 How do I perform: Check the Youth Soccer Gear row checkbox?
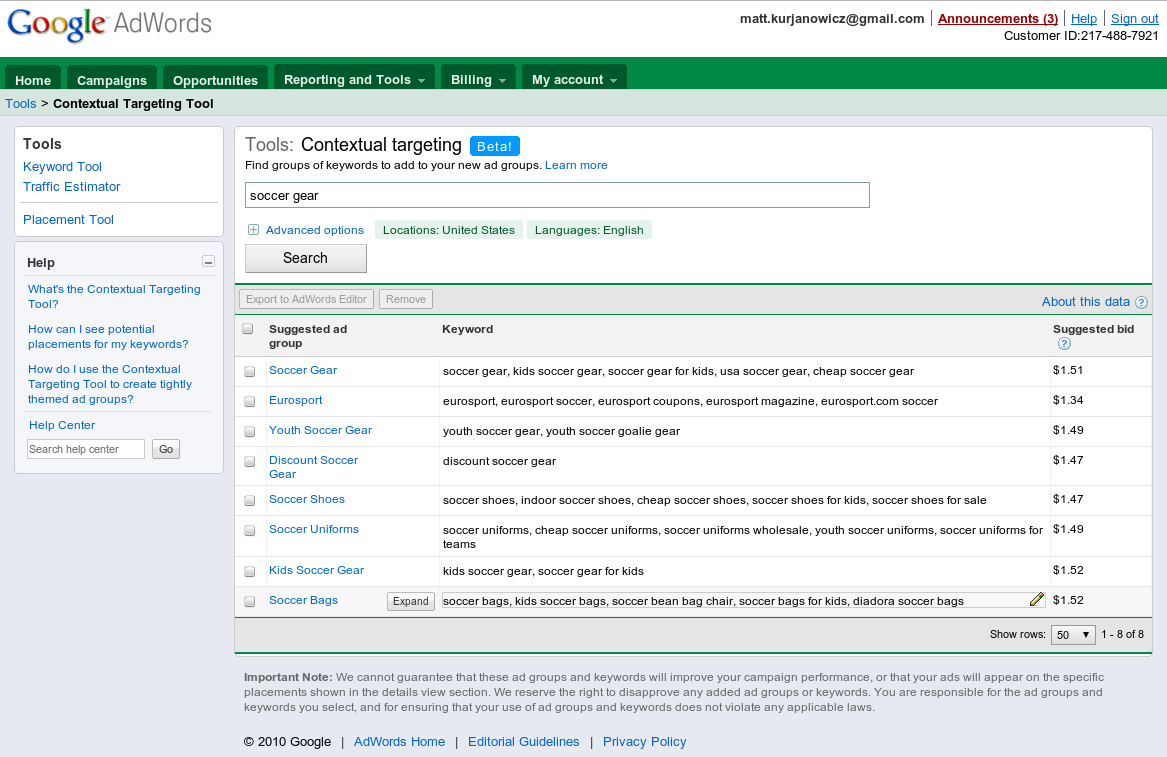[x=250, y=432]
